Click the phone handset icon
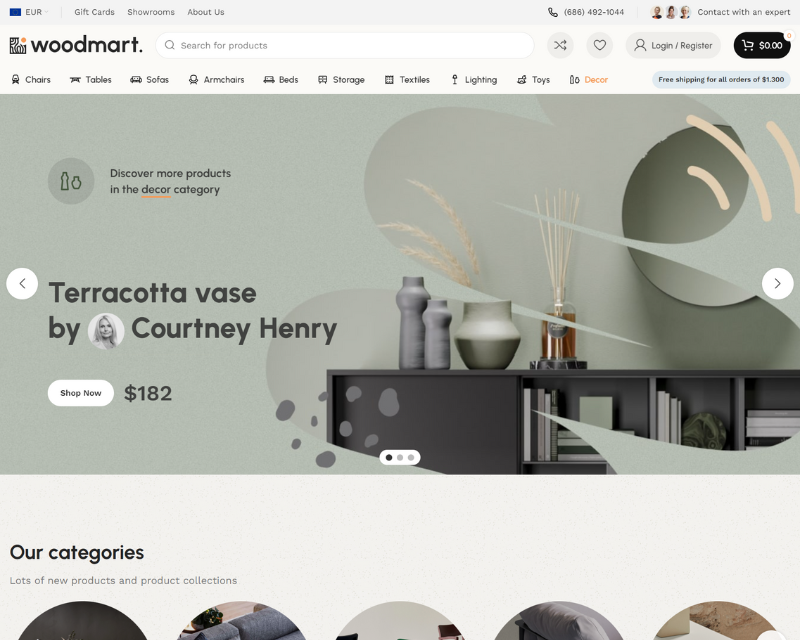The image size is (800, 640). 553,12
